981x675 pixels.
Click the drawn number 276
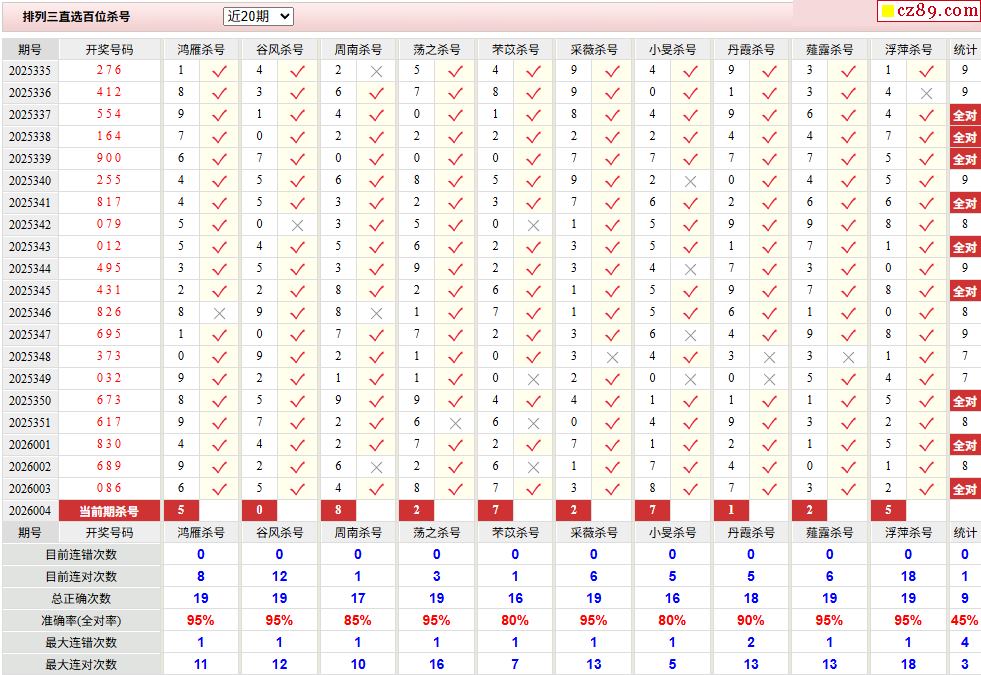109,70
